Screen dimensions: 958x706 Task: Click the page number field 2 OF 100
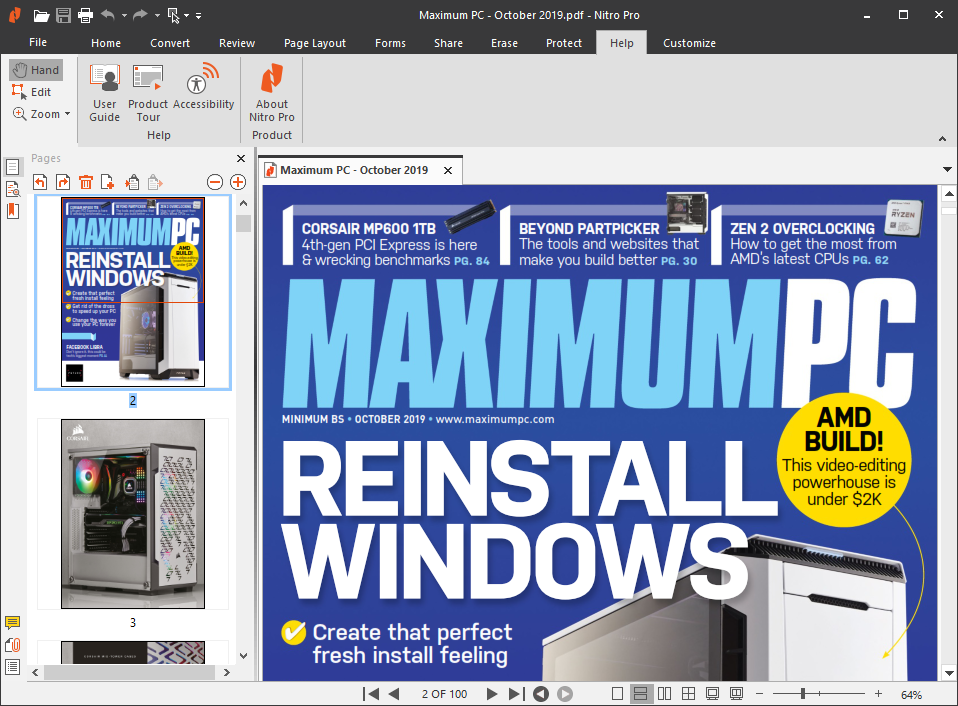[x=444, y=694]
